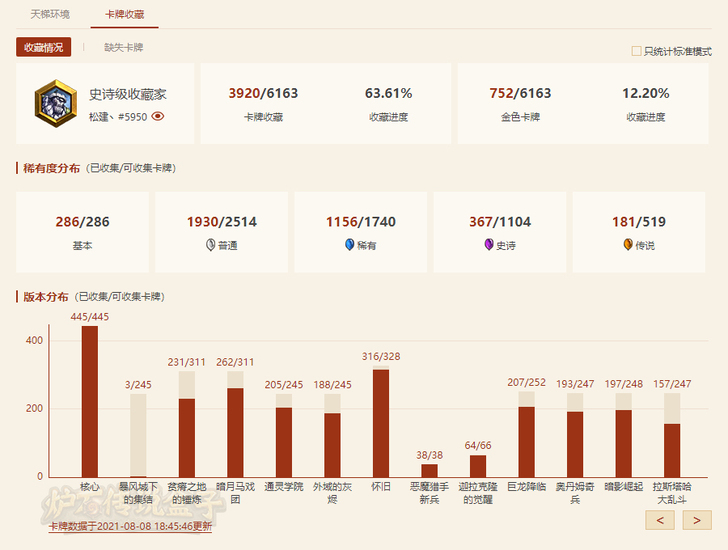
Task: Go to previous chart page arrow
Action: click(660, 520)
